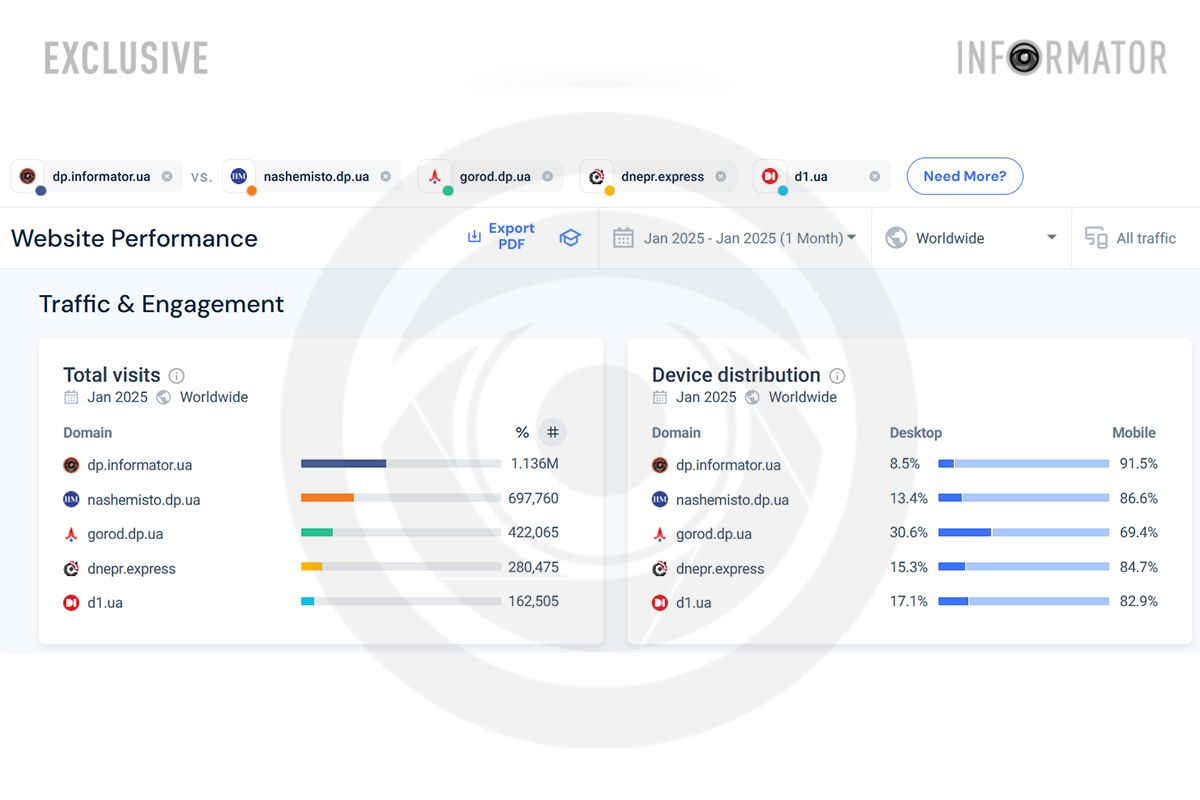Click the gorod.dp.ua rocket favicon in the list
The width and height of the screenshot is (1200, 800).
point(71,533)
